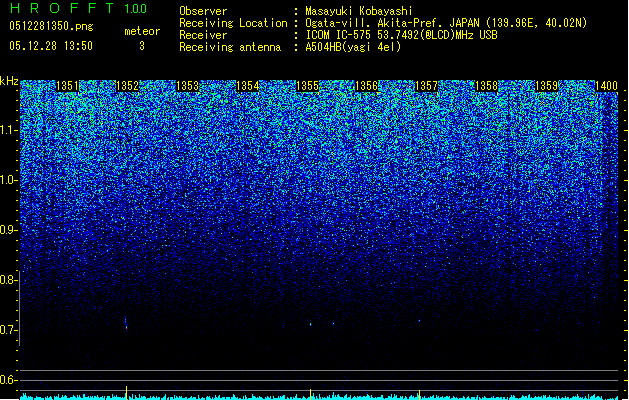Click the 'Observer' field label

(x=203, y=11)
